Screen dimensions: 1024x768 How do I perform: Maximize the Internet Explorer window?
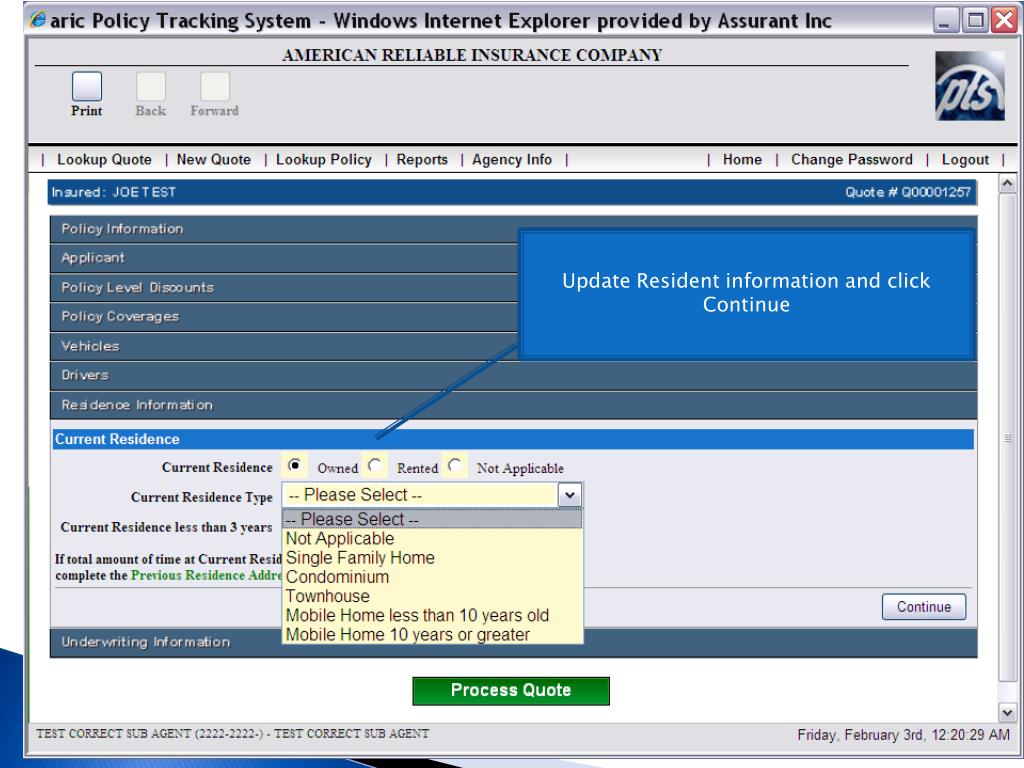tap(975, 20)
